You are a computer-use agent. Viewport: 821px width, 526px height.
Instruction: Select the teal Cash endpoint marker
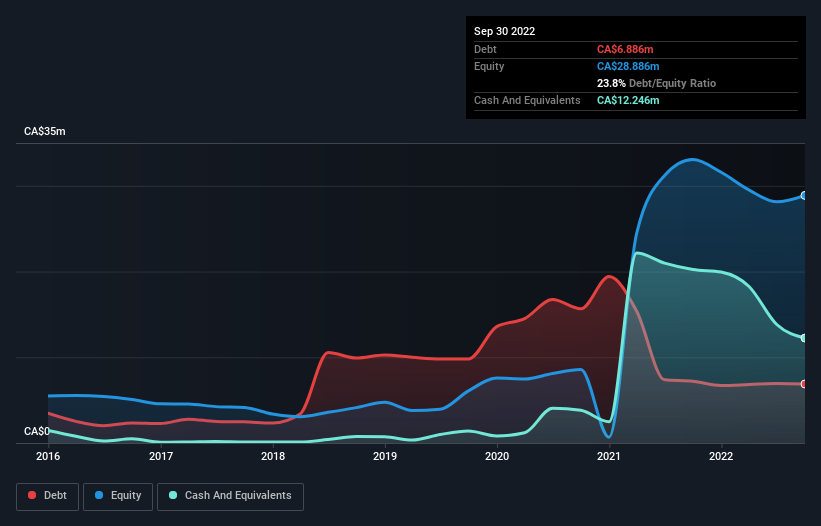804,338
